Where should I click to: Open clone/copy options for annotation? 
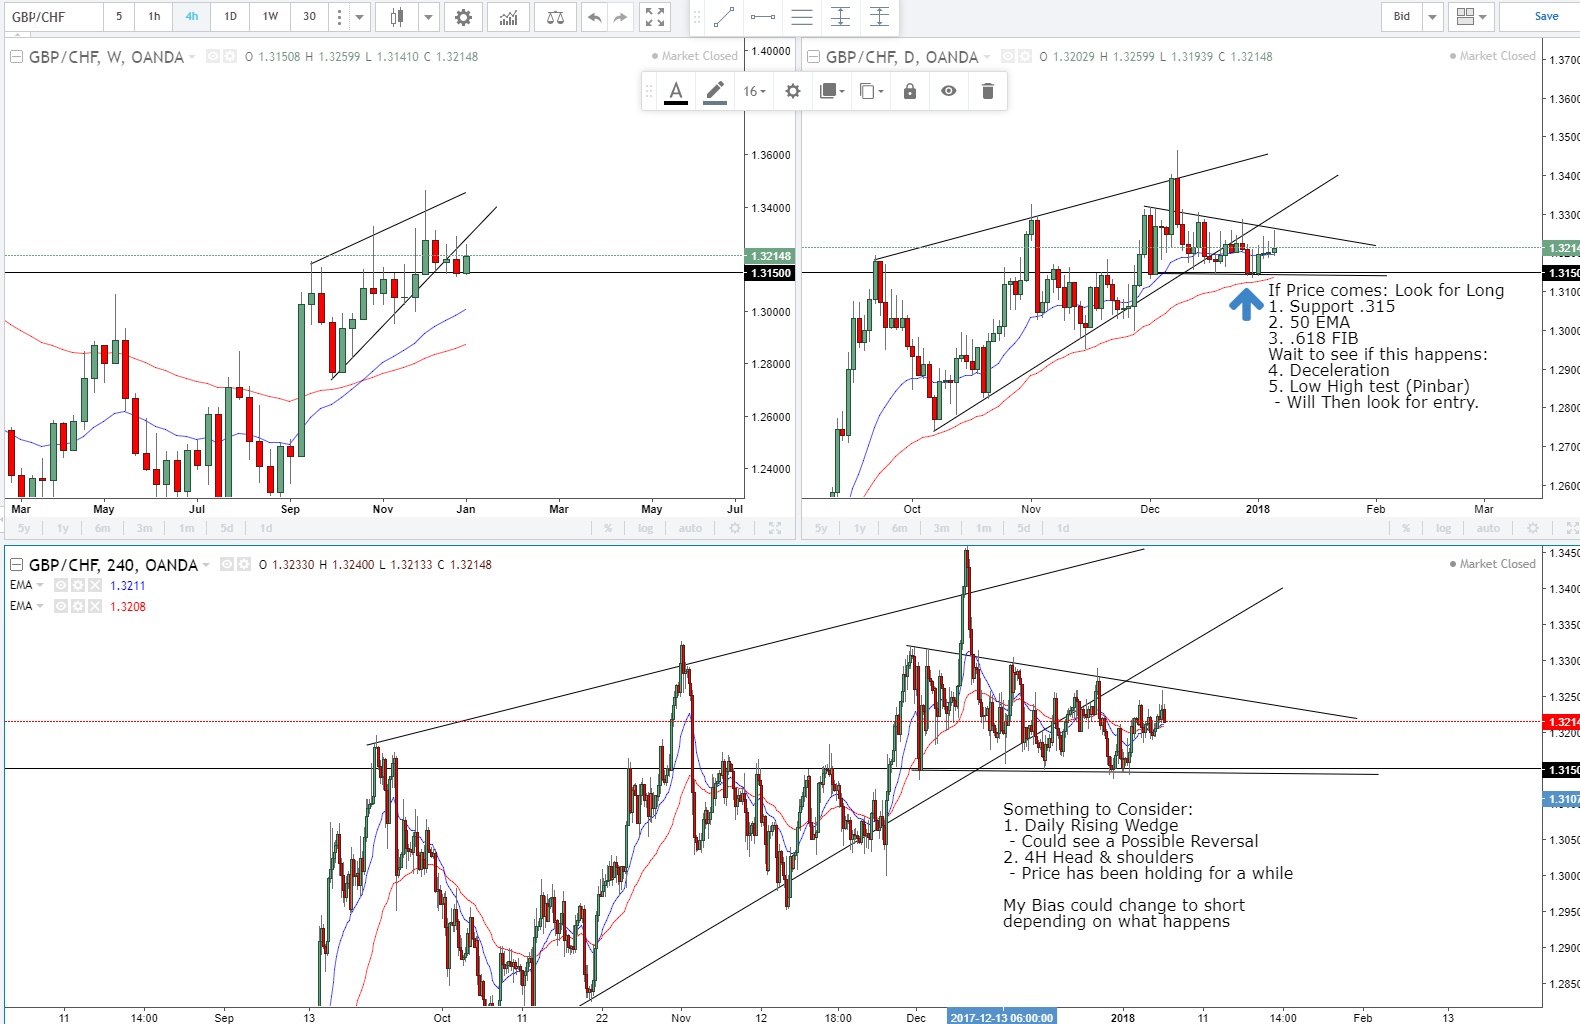[x=871, y=91]
